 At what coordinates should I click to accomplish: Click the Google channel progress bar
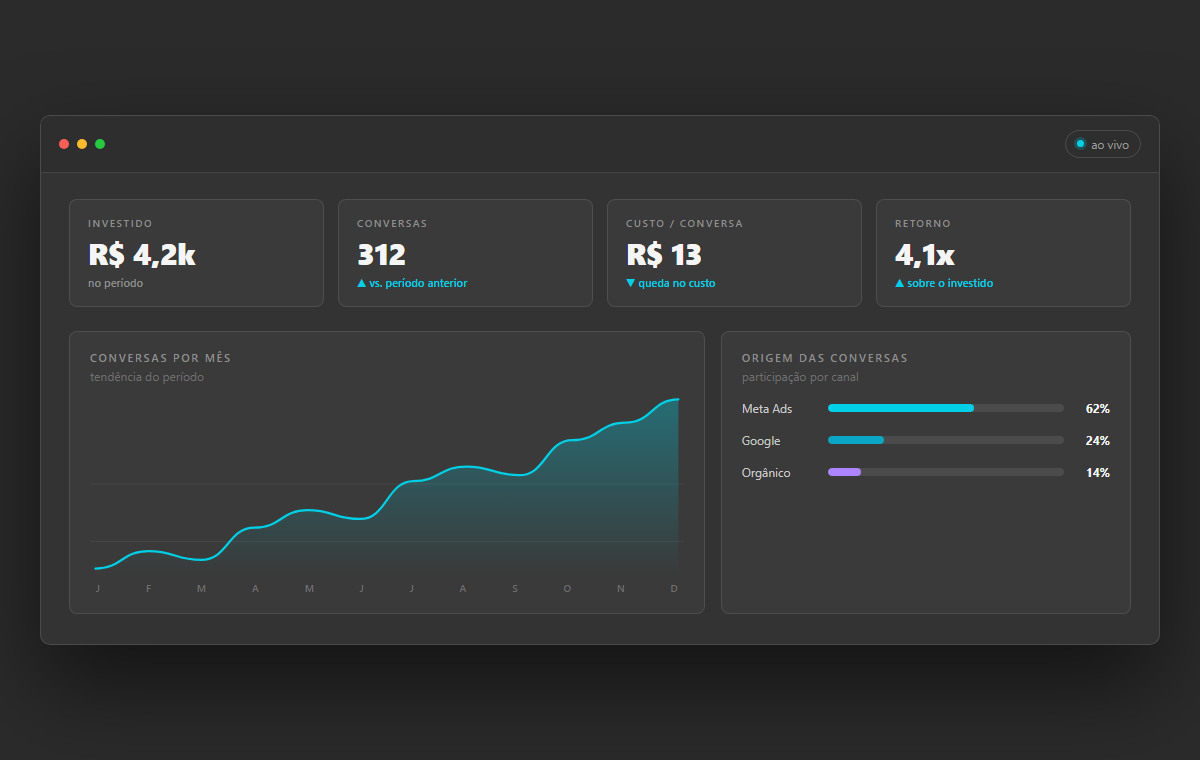(x=946, y=440)
